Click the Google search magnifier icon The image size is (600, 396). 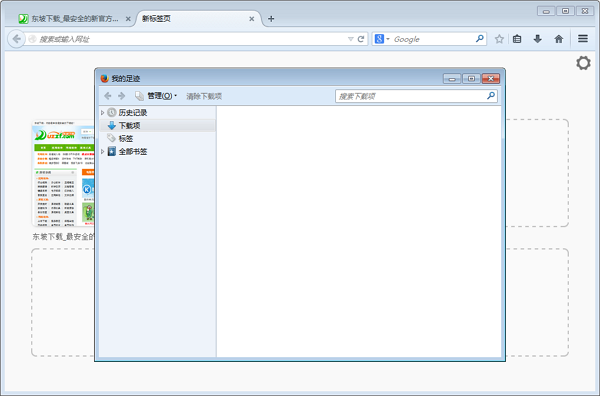pos(479,39)
